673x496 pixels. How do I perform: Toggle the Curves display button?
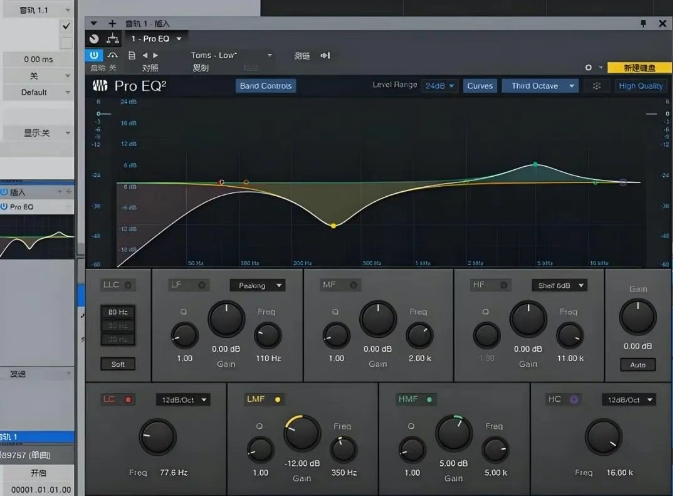[480, 86]
